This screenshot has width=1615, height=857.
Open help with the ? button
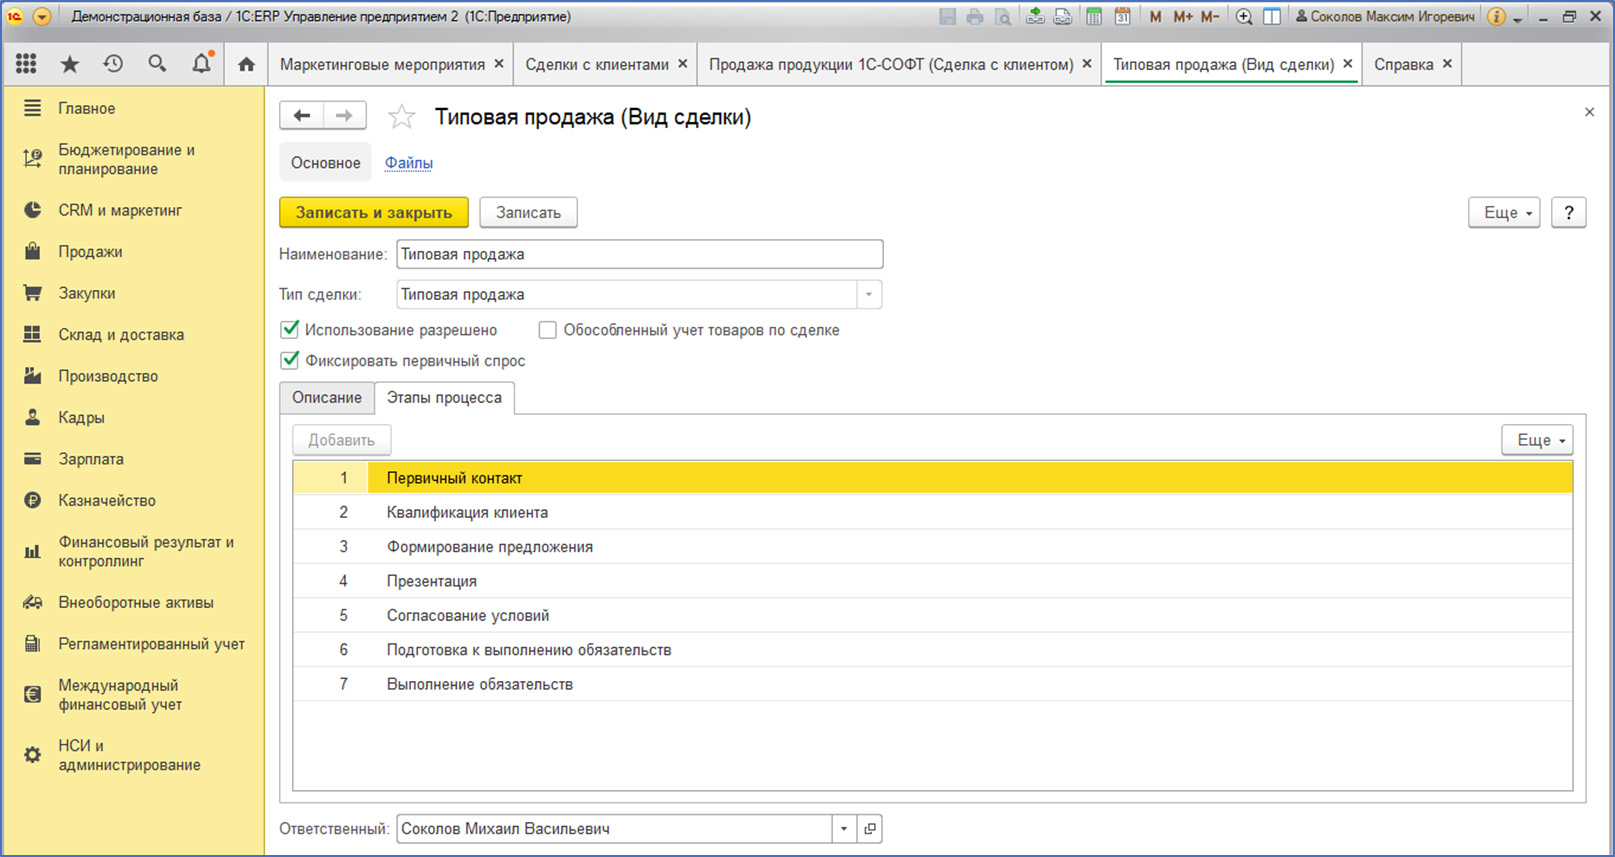[x=1569, y=213]
